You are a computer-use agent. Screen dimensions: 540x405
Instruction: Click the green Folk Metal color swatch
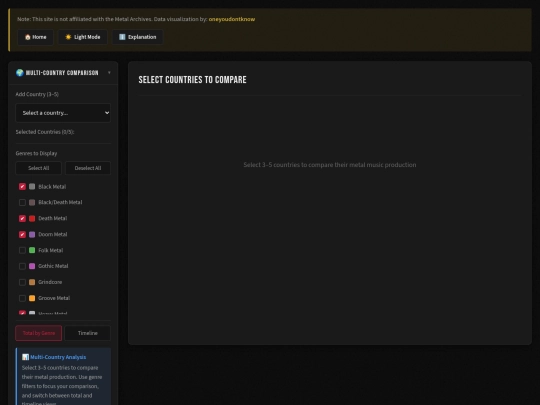(32, 250)
